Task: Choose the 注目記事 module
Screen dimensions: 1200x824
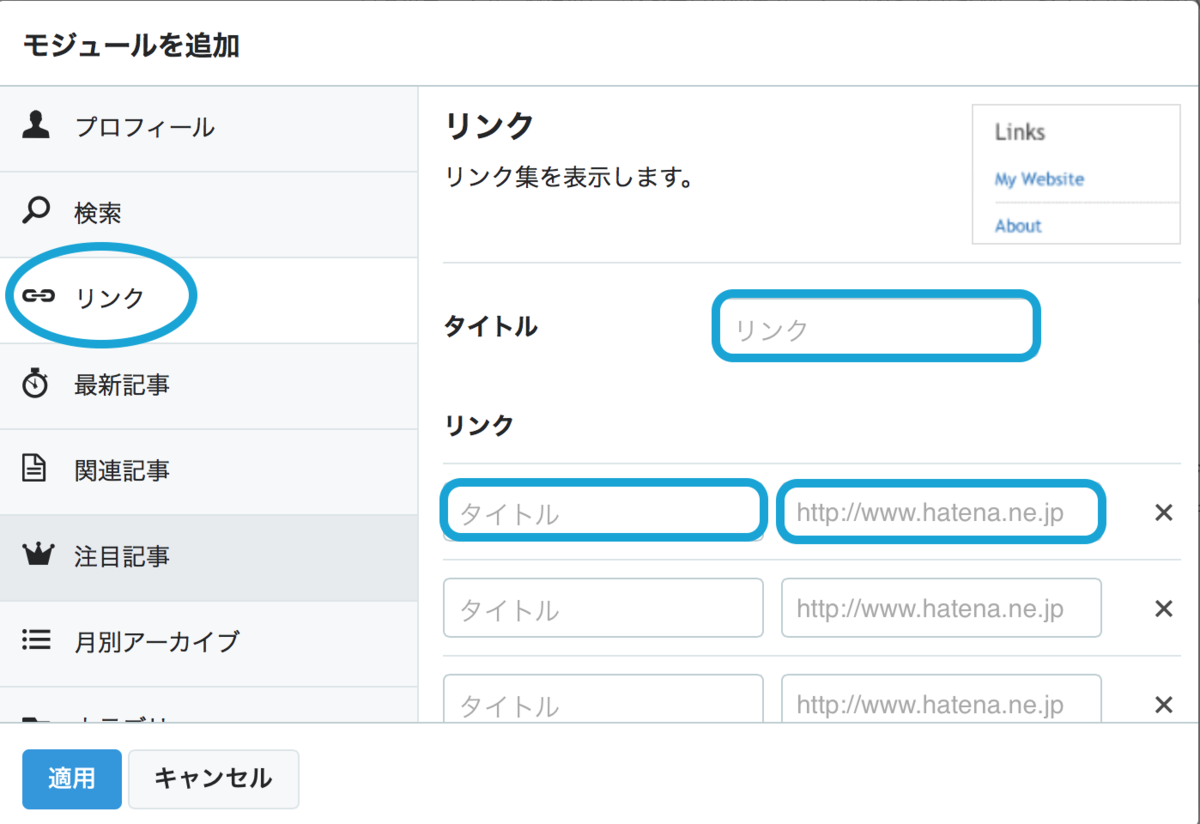Action: (x=209, y=558)
